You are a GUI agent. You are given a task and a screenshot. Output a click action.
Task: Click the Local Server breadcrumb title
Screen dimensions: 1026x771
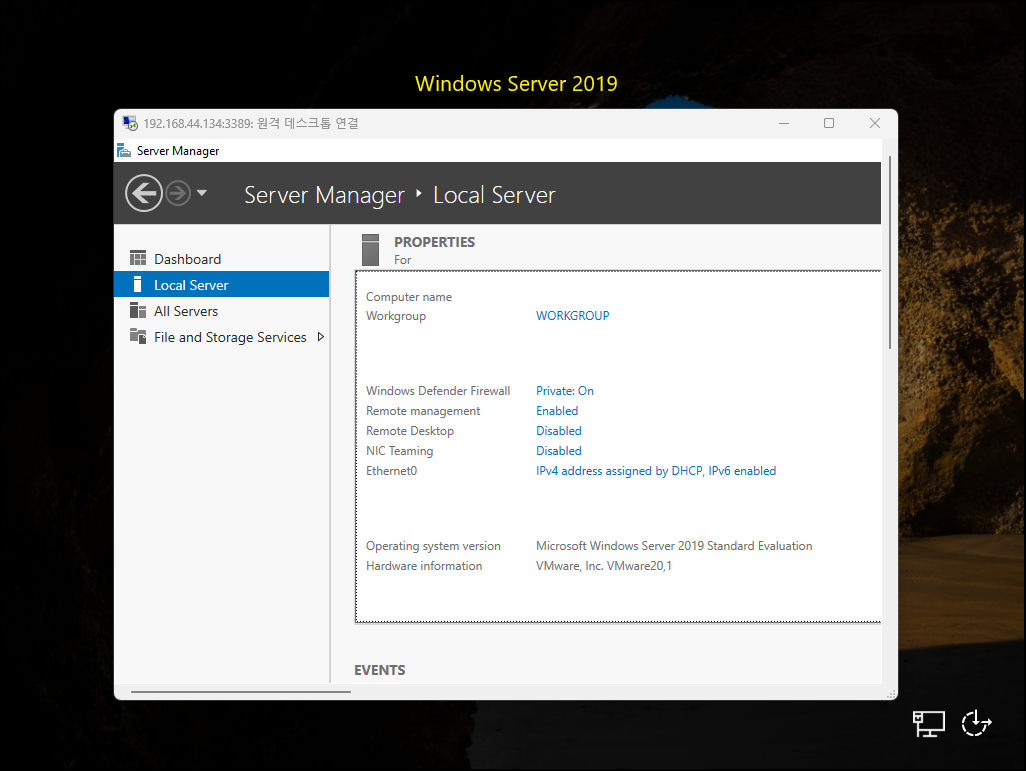coord(494,195)
